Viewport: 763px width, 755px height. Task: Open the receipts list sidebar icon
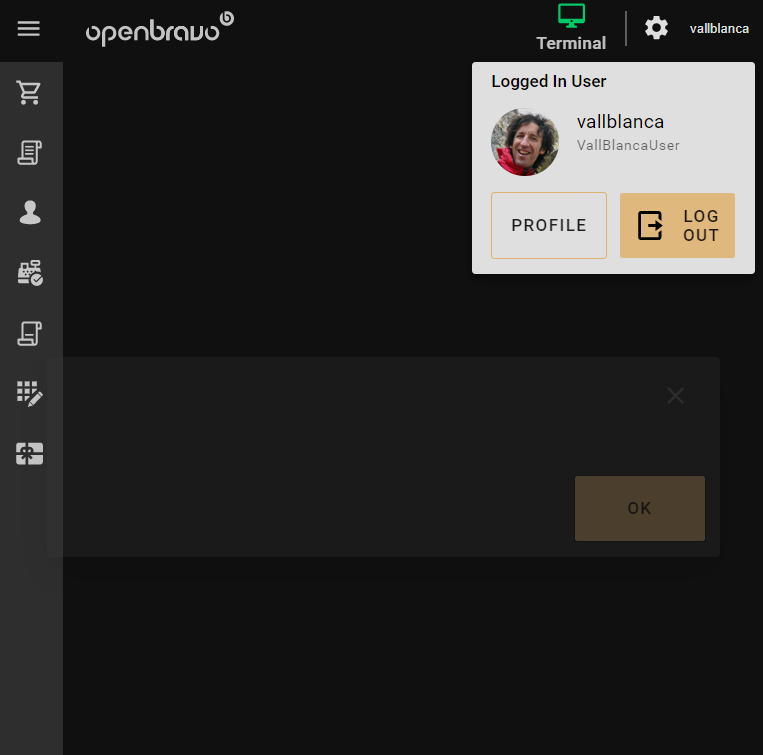pos(30,152)
